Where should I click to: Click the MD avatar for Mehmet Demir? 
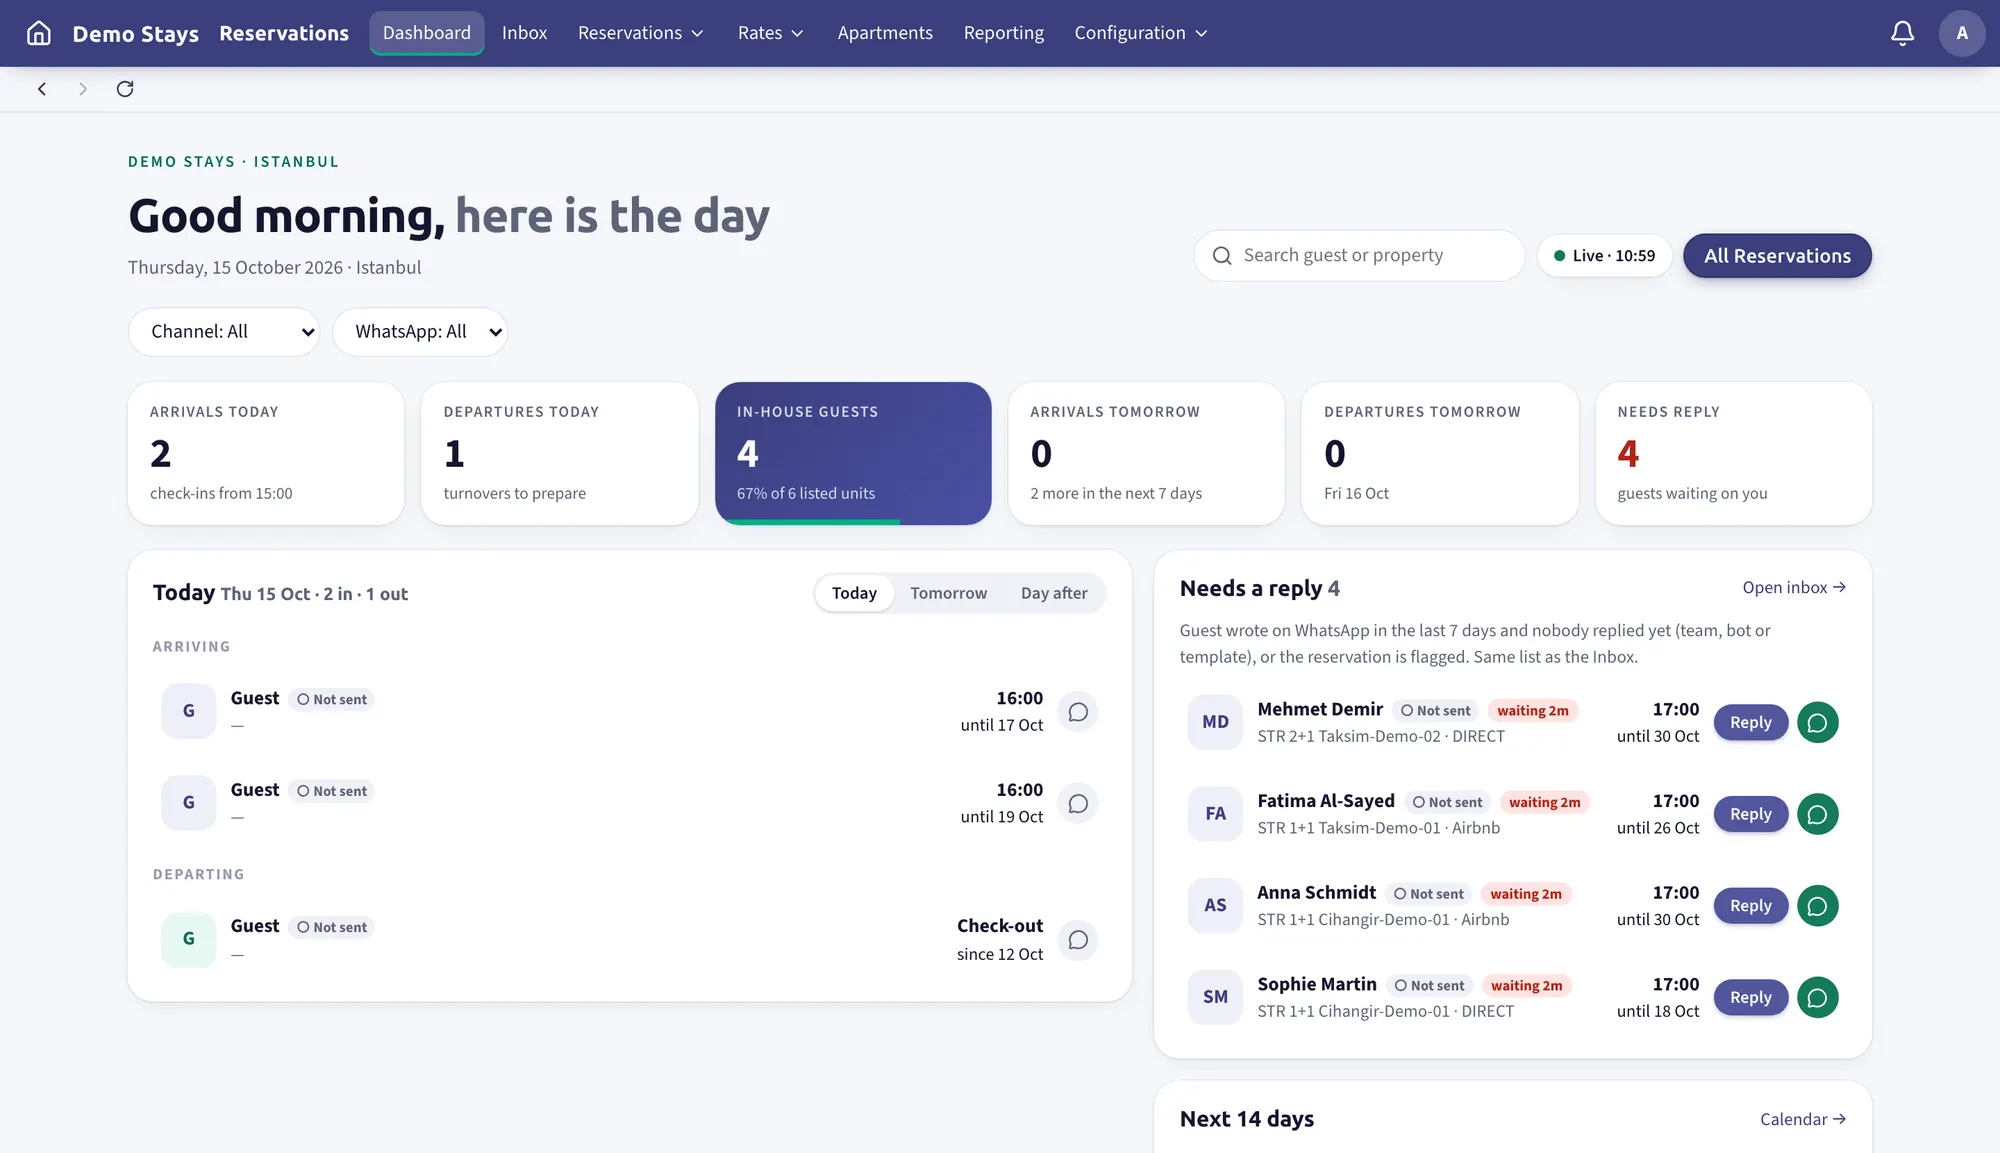pyautogui.click(x=1215, y=722)
